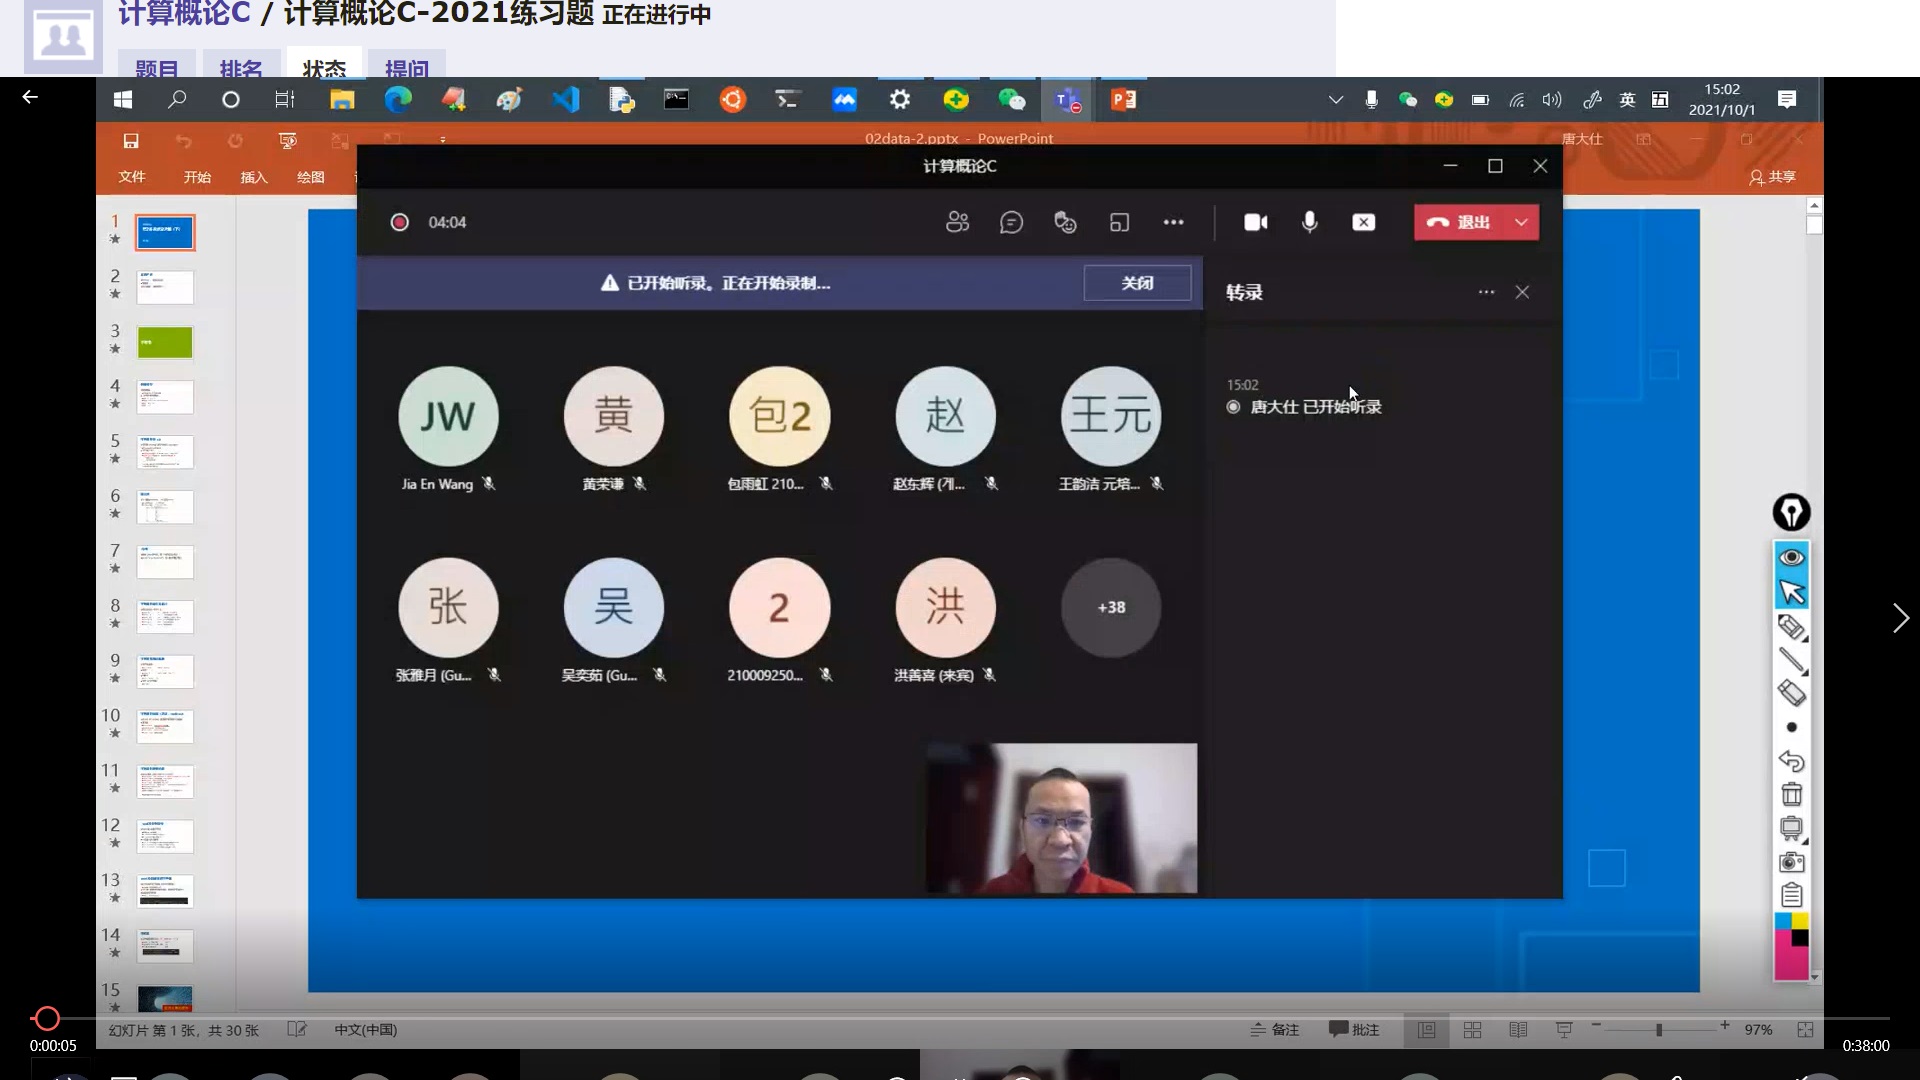Screen dimensions: 1920x1080
Task: Start slideshow from status bar icon
Action: 1564,1029
